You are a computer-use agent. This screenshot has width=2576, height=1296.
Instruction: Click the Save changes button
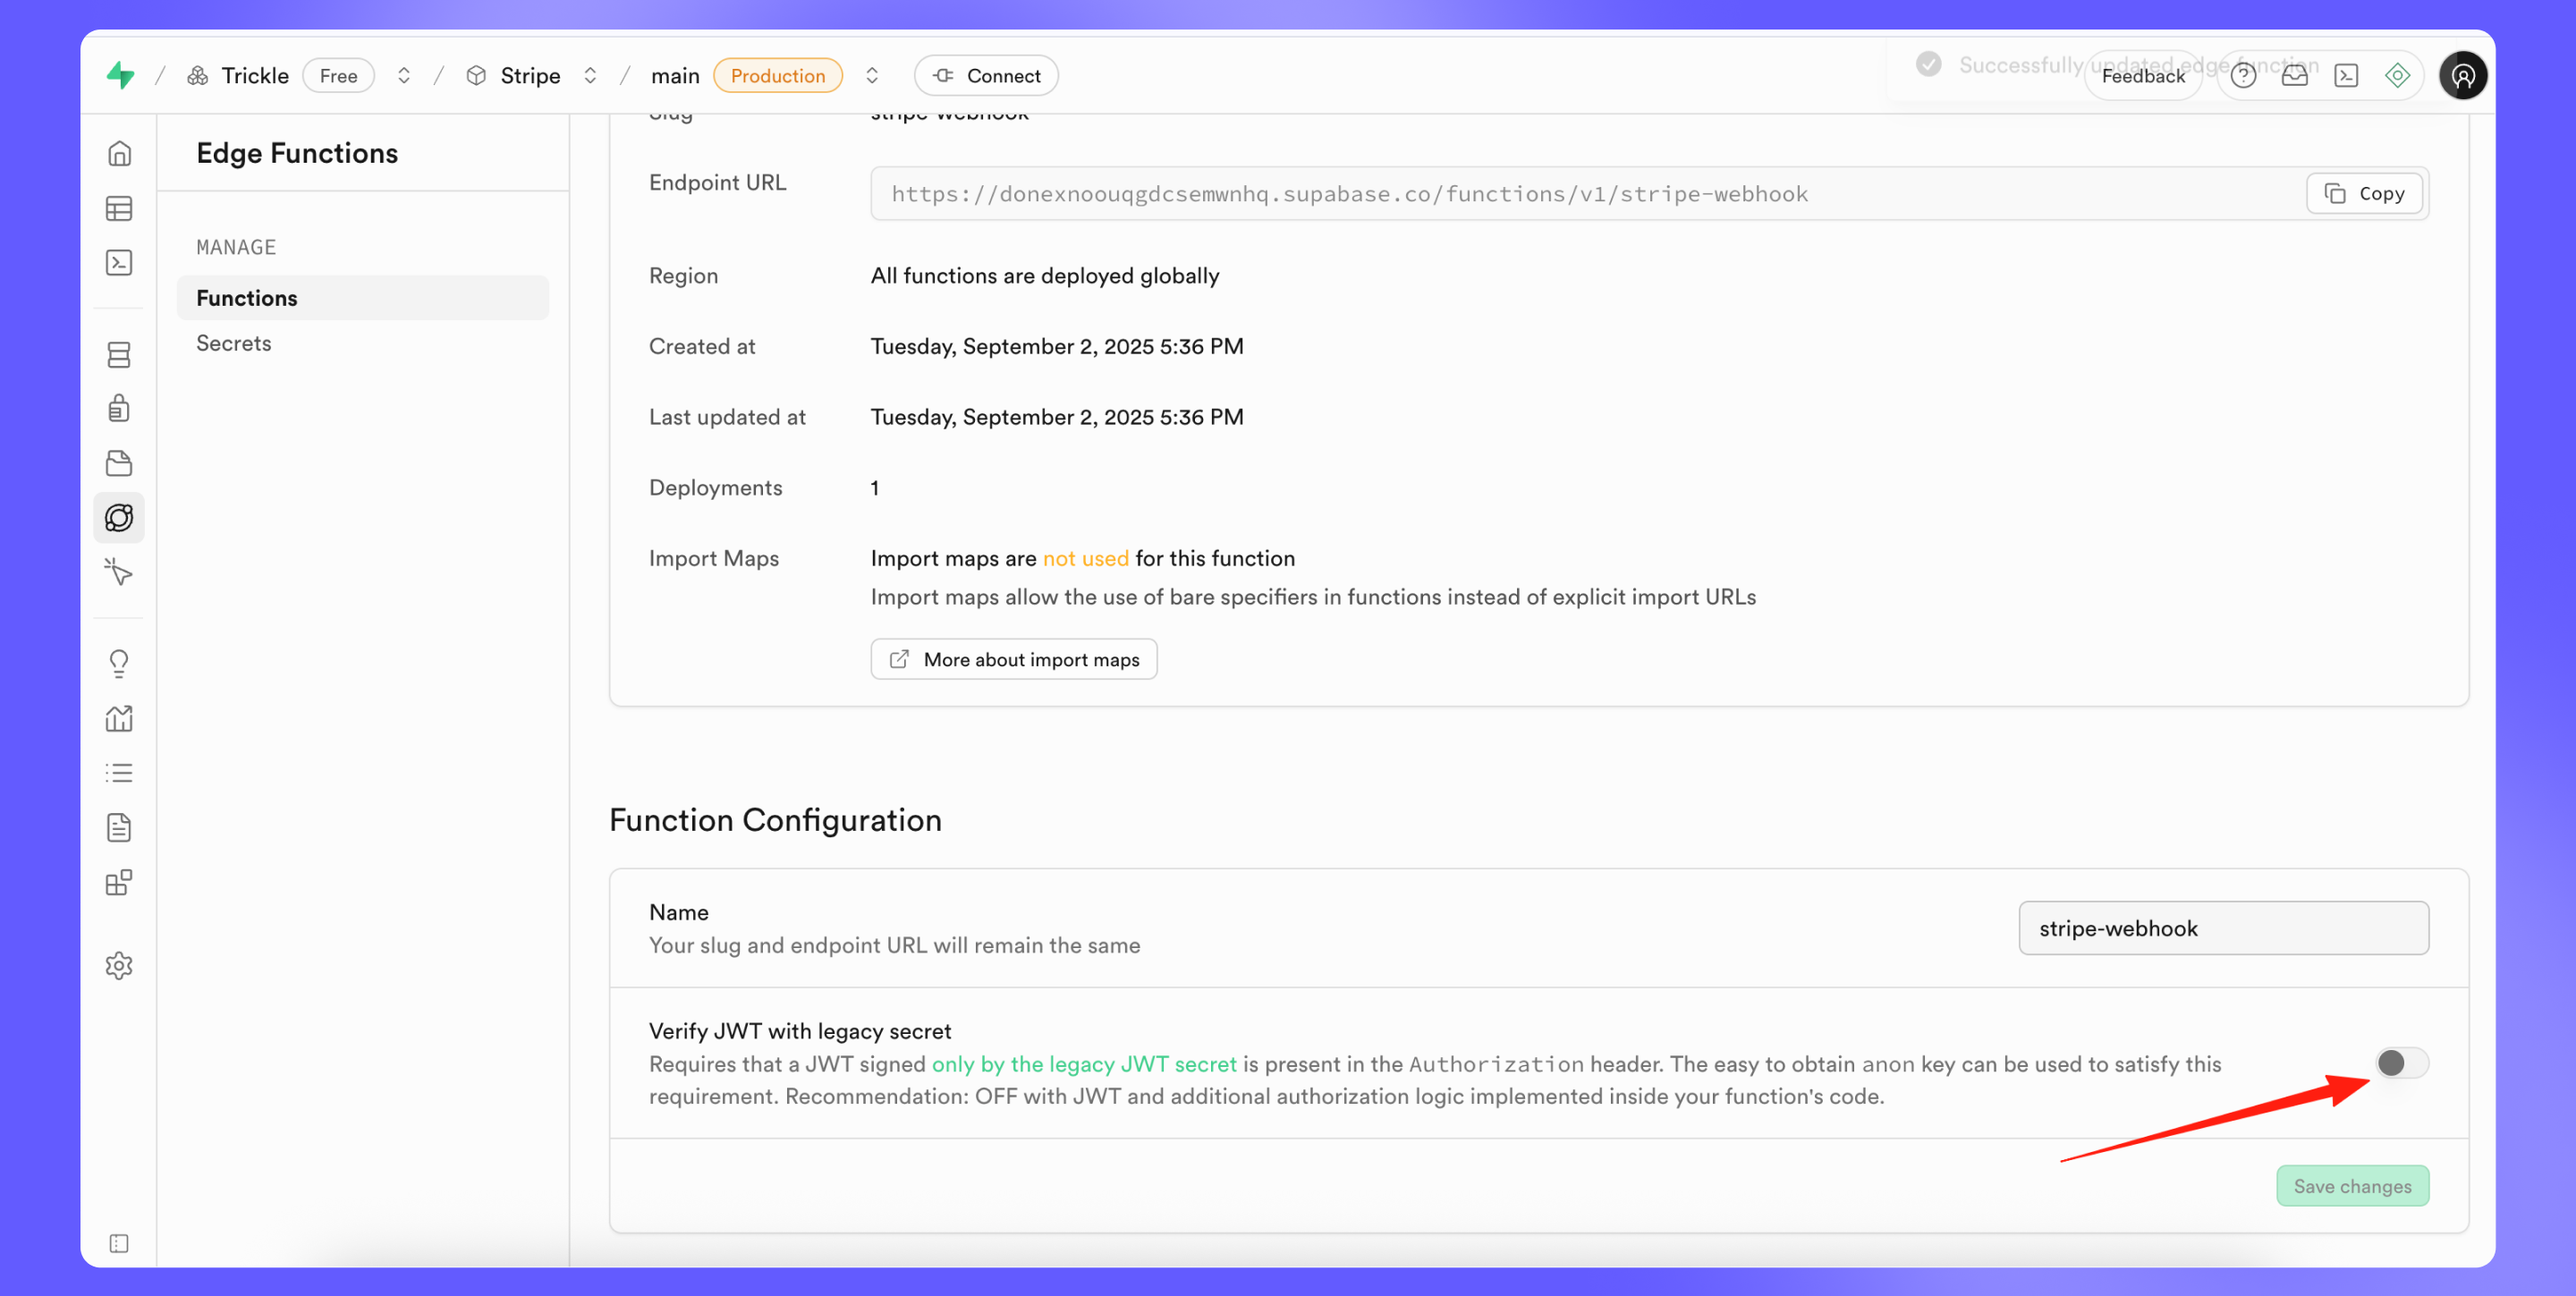click(x=2352, y=1186)
